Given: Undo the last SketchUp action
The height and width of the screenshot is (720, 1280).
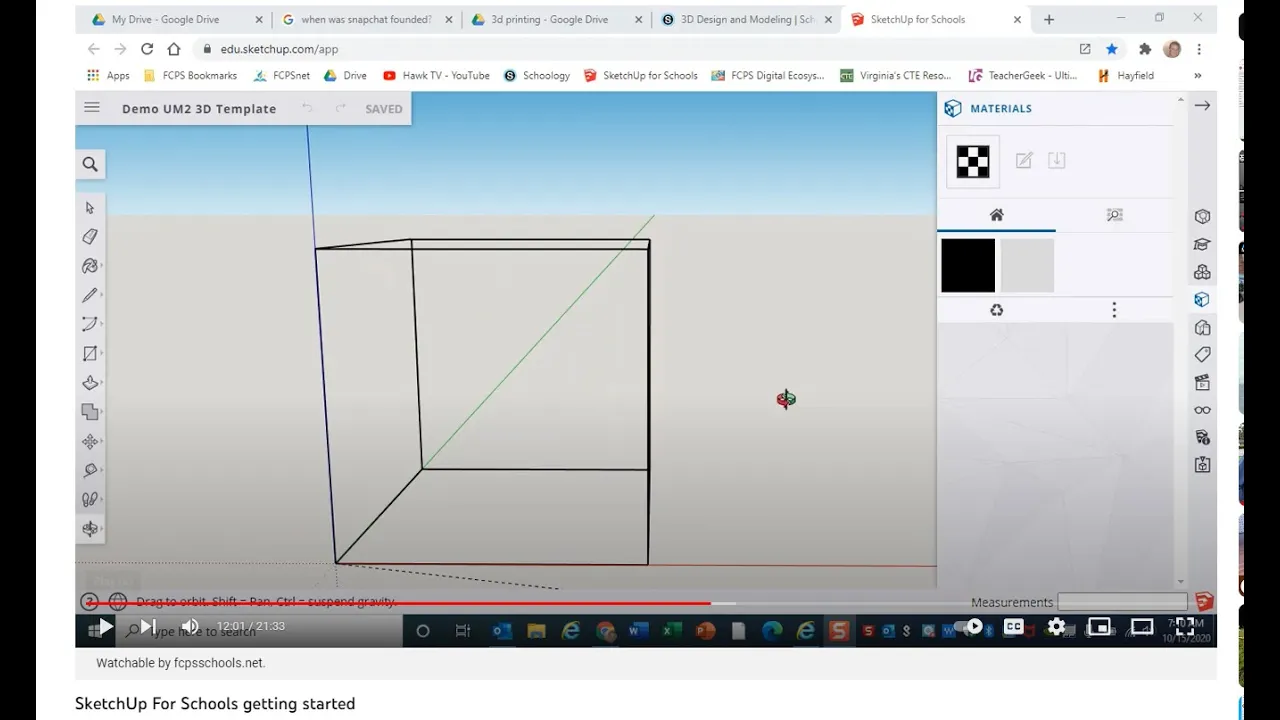Looking at the screenshot, I should pos(307,108).
